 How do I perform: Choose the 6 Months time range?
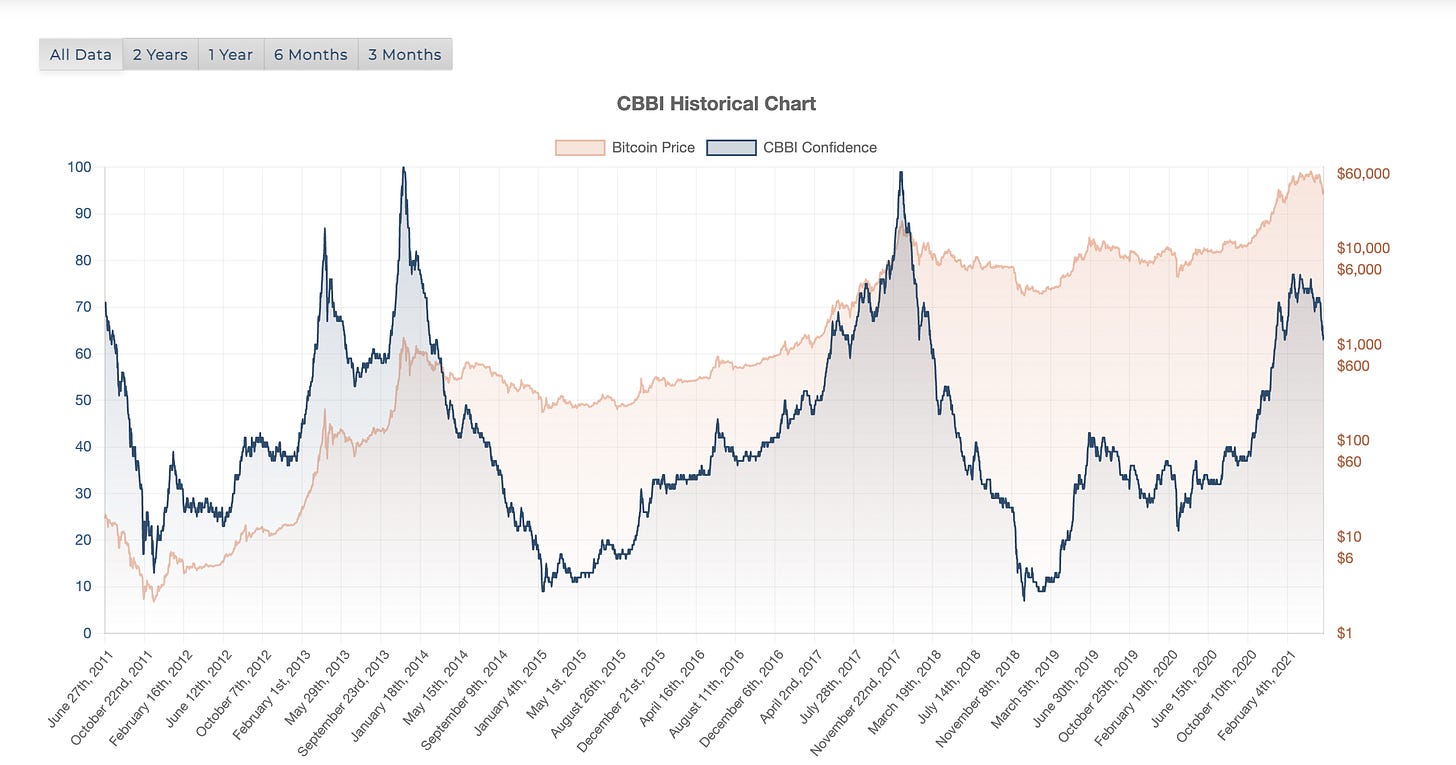(x=311, y=54)
